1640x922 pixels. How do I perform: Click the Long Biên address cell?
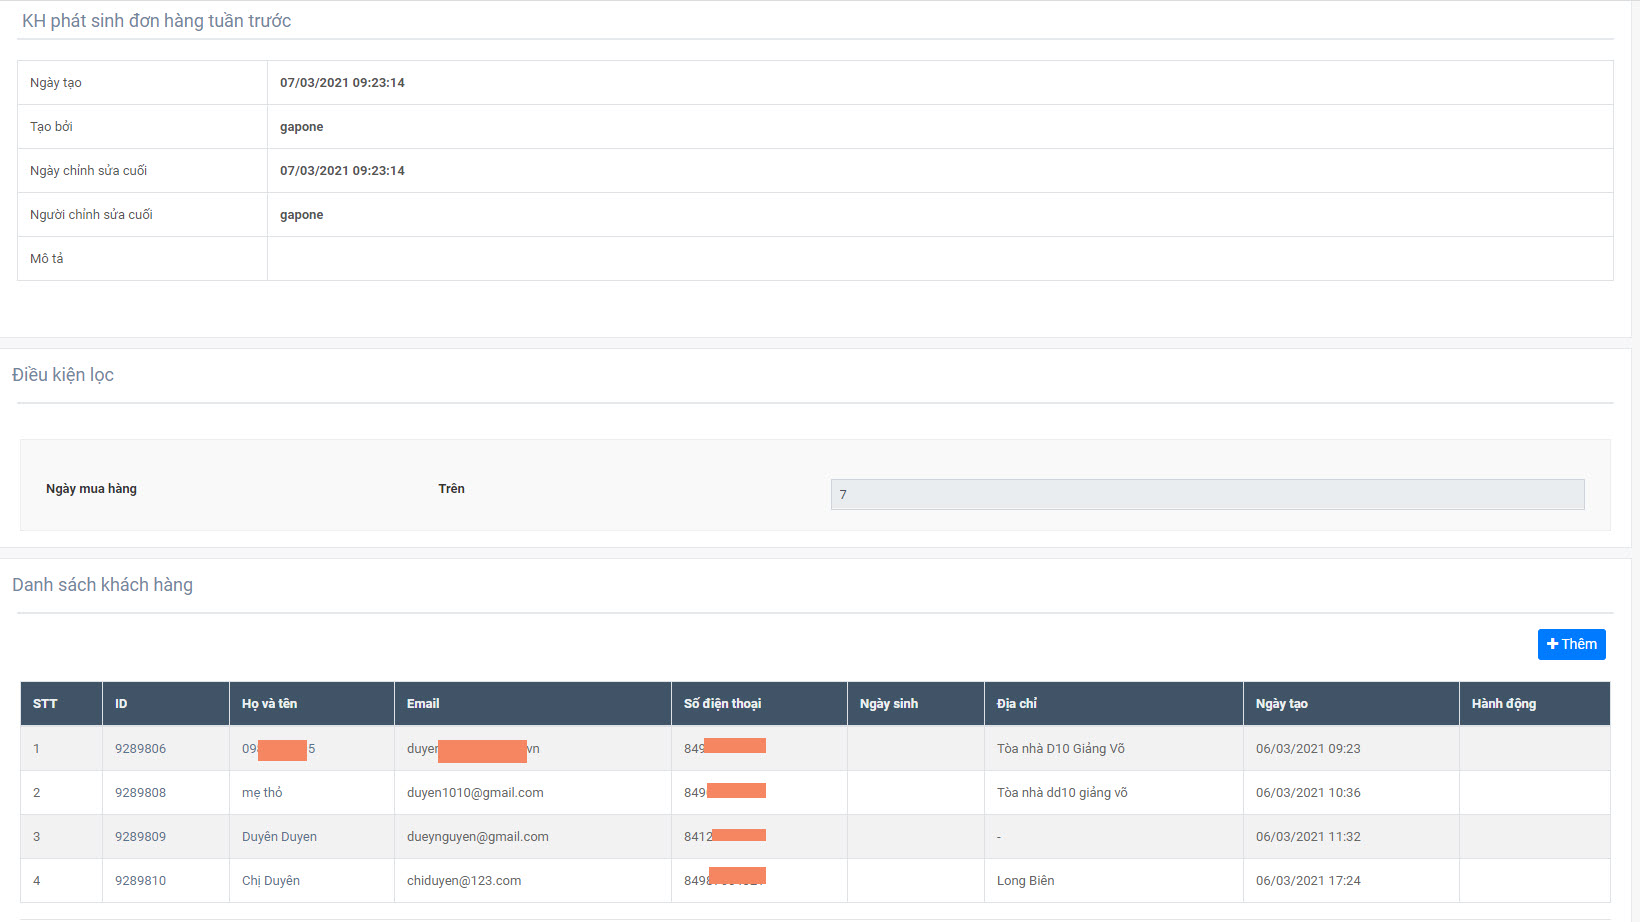1025,881
